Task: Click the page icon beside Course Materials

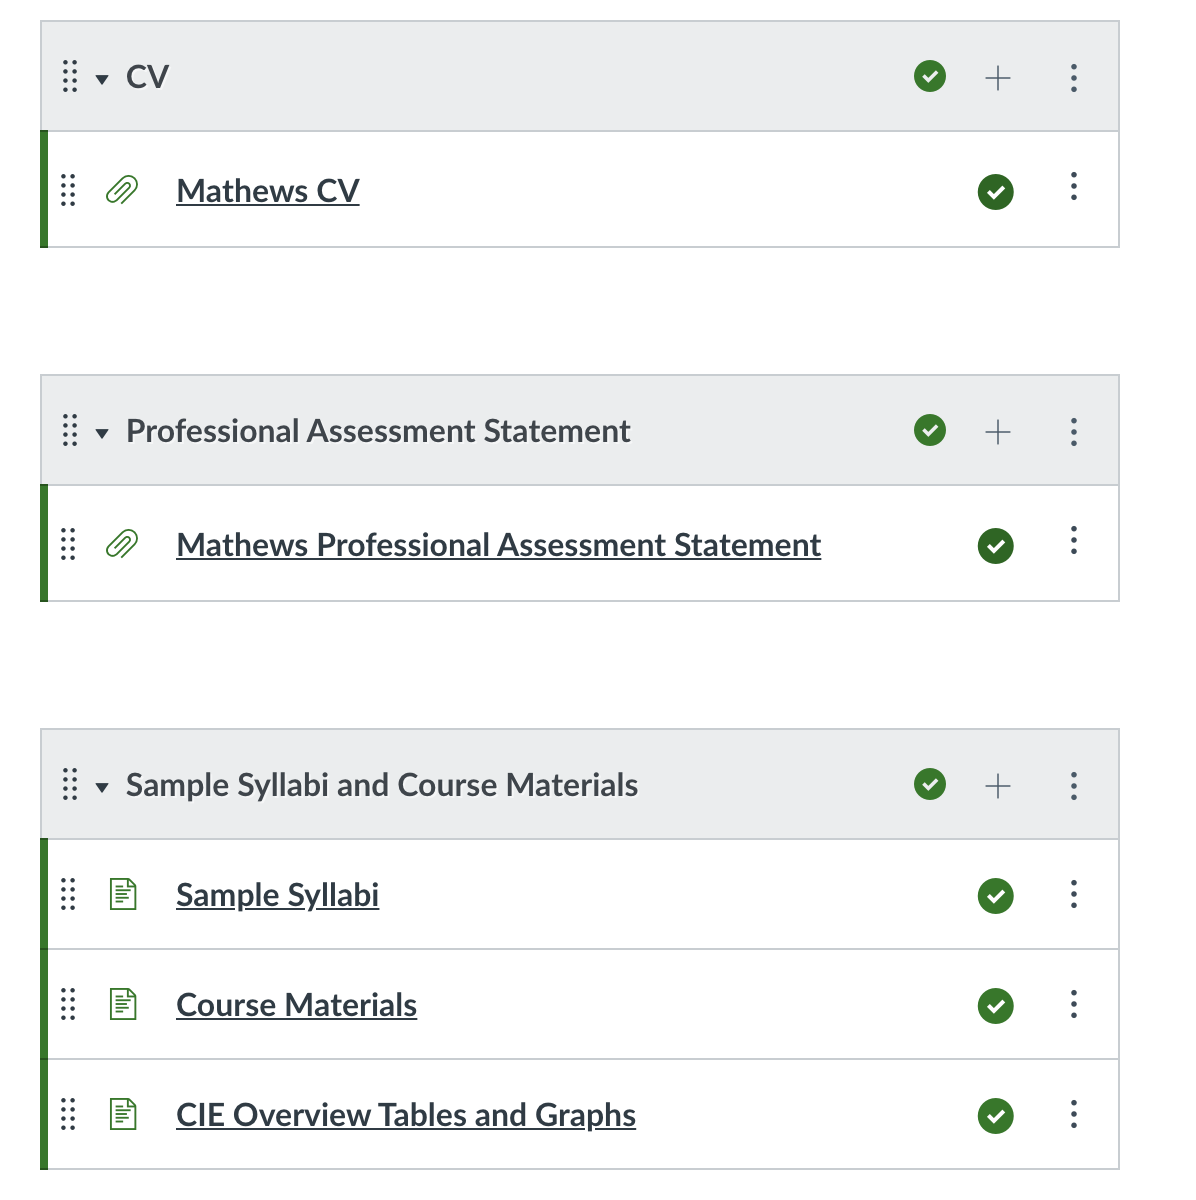Action: (x=123, y=1004)
